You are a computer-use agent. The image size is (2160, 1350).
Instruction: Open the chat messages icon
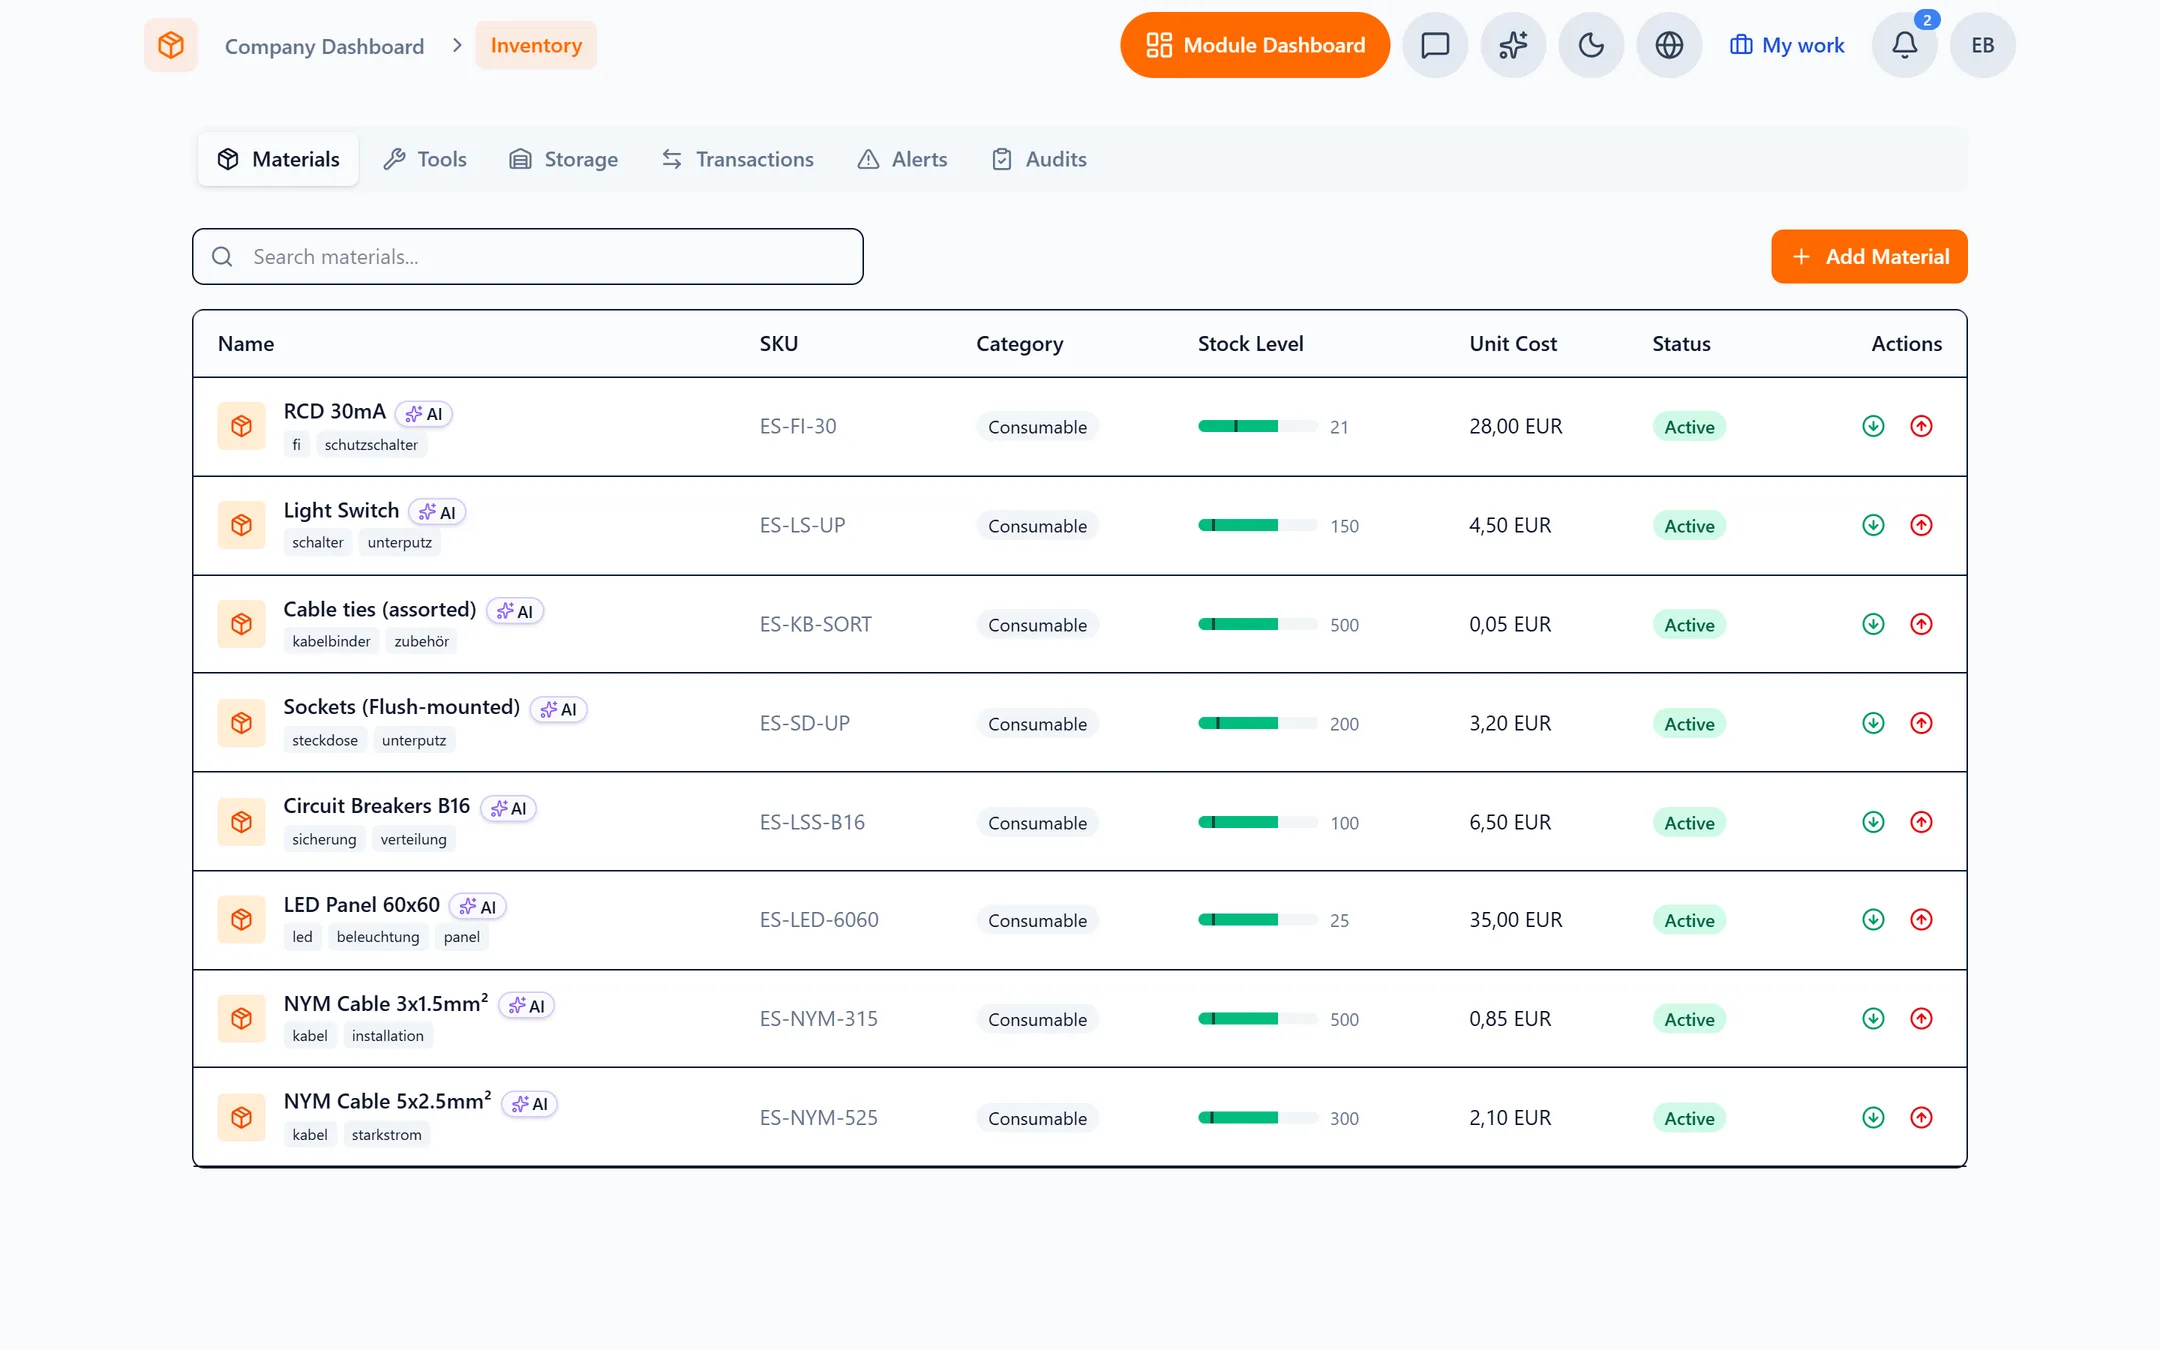tap(1435, 45)
